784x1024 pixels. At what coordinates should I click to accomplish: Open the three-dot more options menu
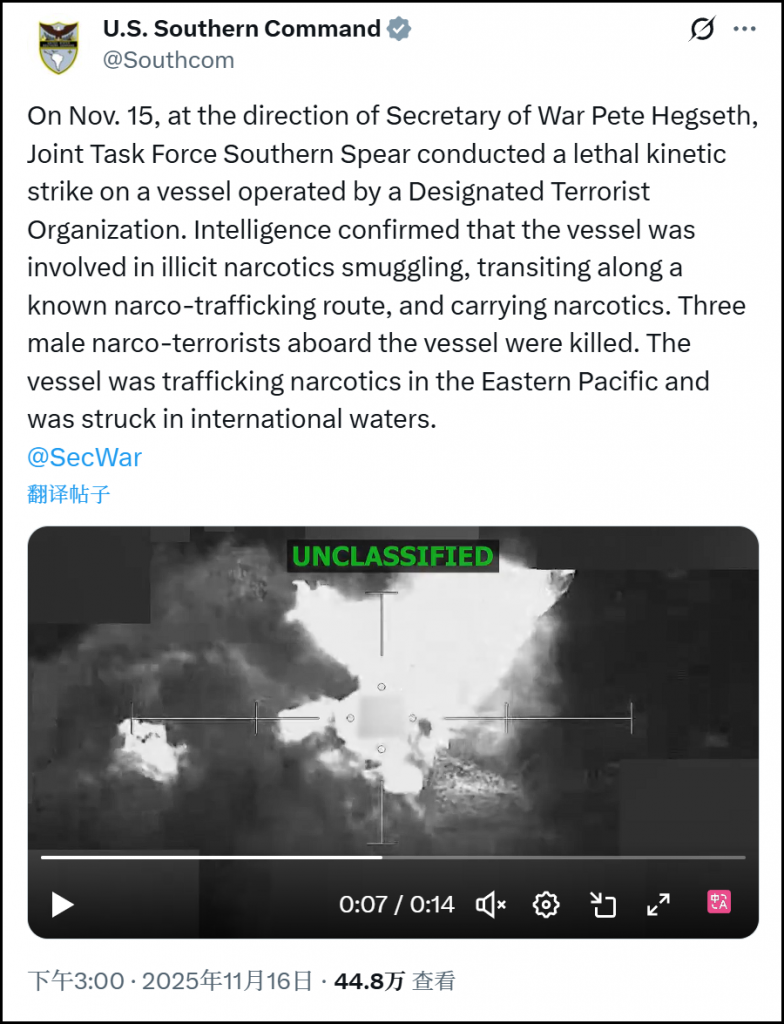[x=745, y=29]
